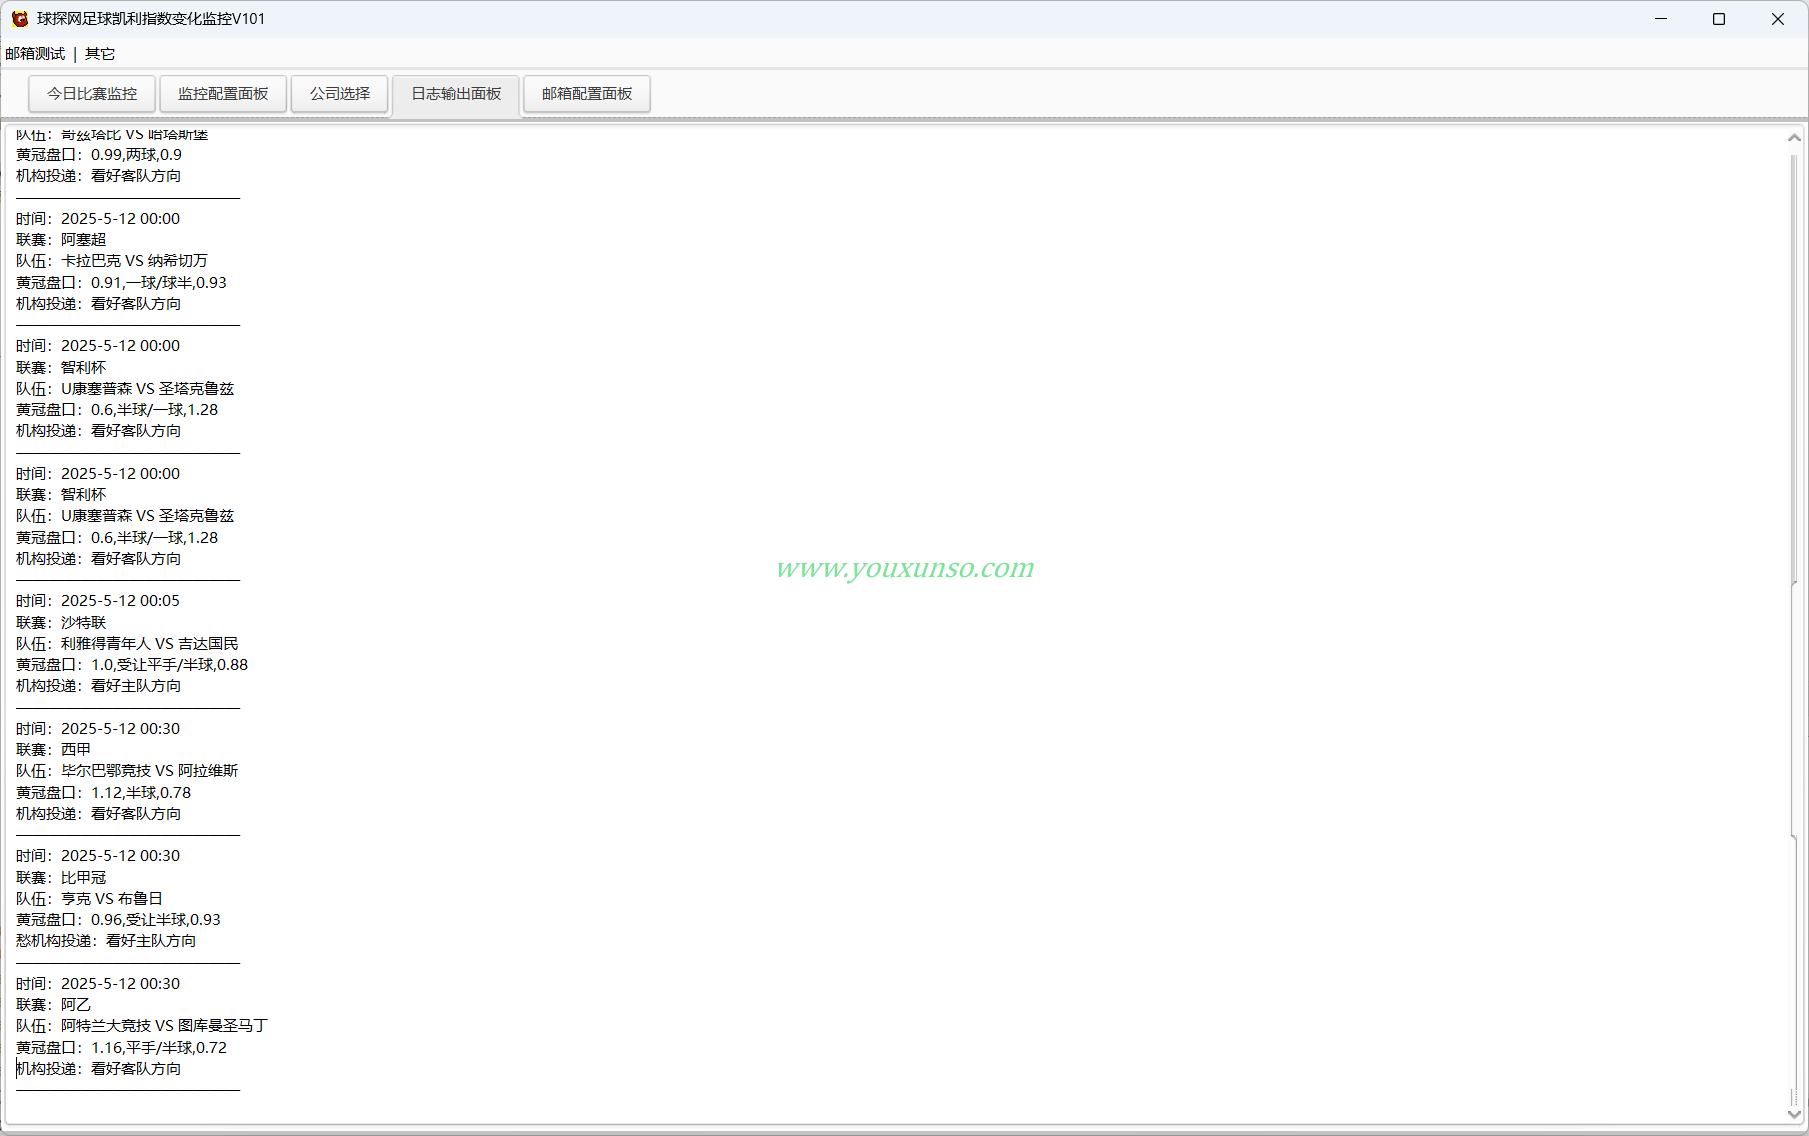Minimize the monitoring window
The height and width of the screenshot is (1136, 1809).
1661,19
